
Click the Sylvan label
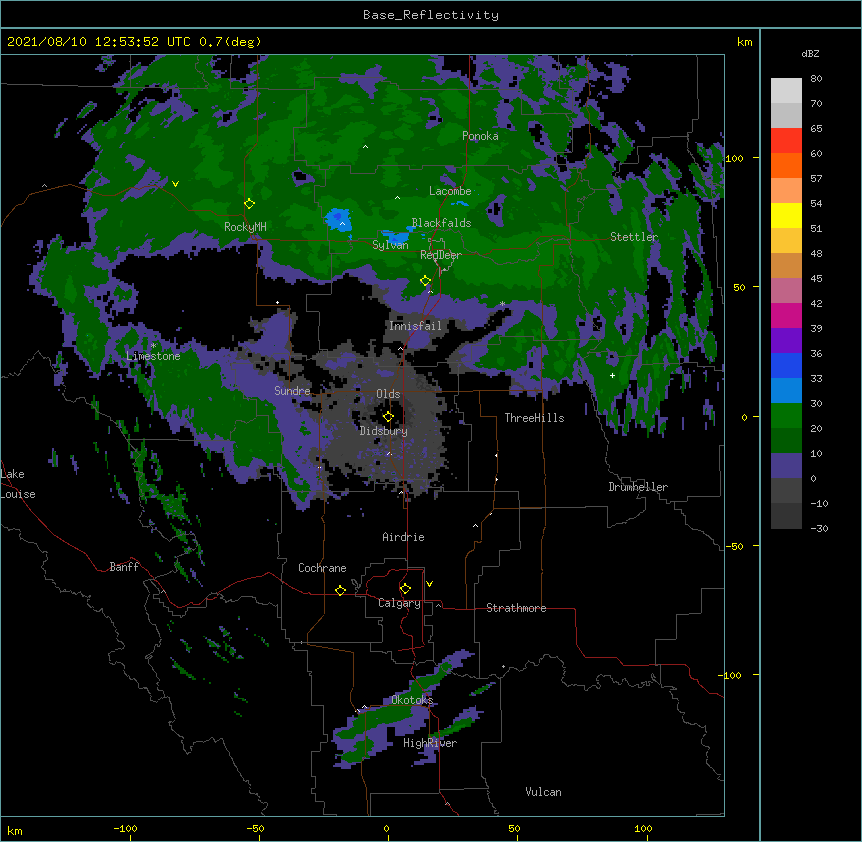(390, 245)
